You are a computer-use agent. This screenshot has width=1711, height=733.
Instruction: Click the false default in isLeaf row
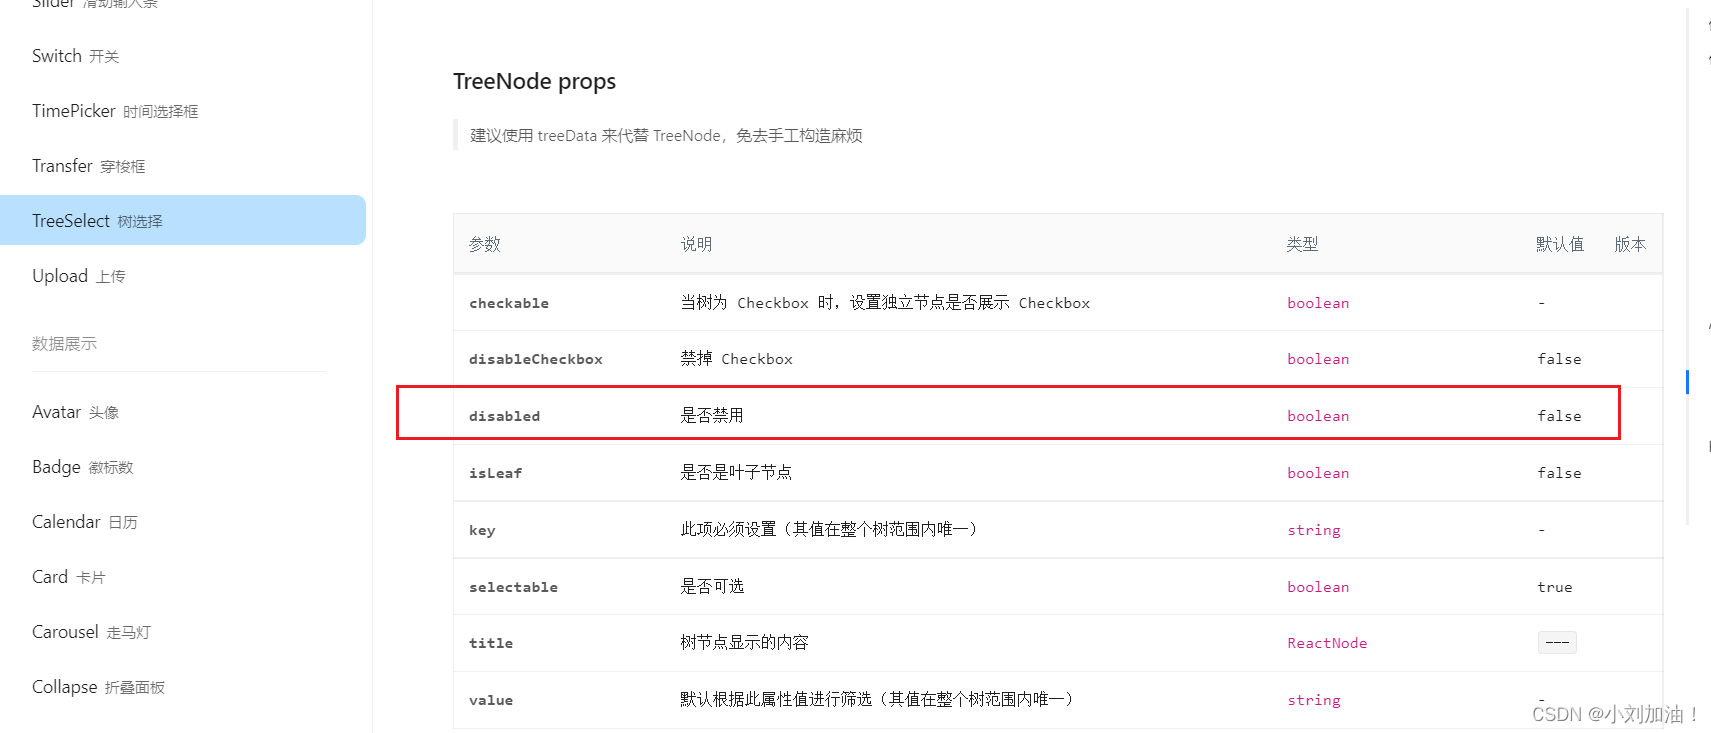[x=1560, y=473]
